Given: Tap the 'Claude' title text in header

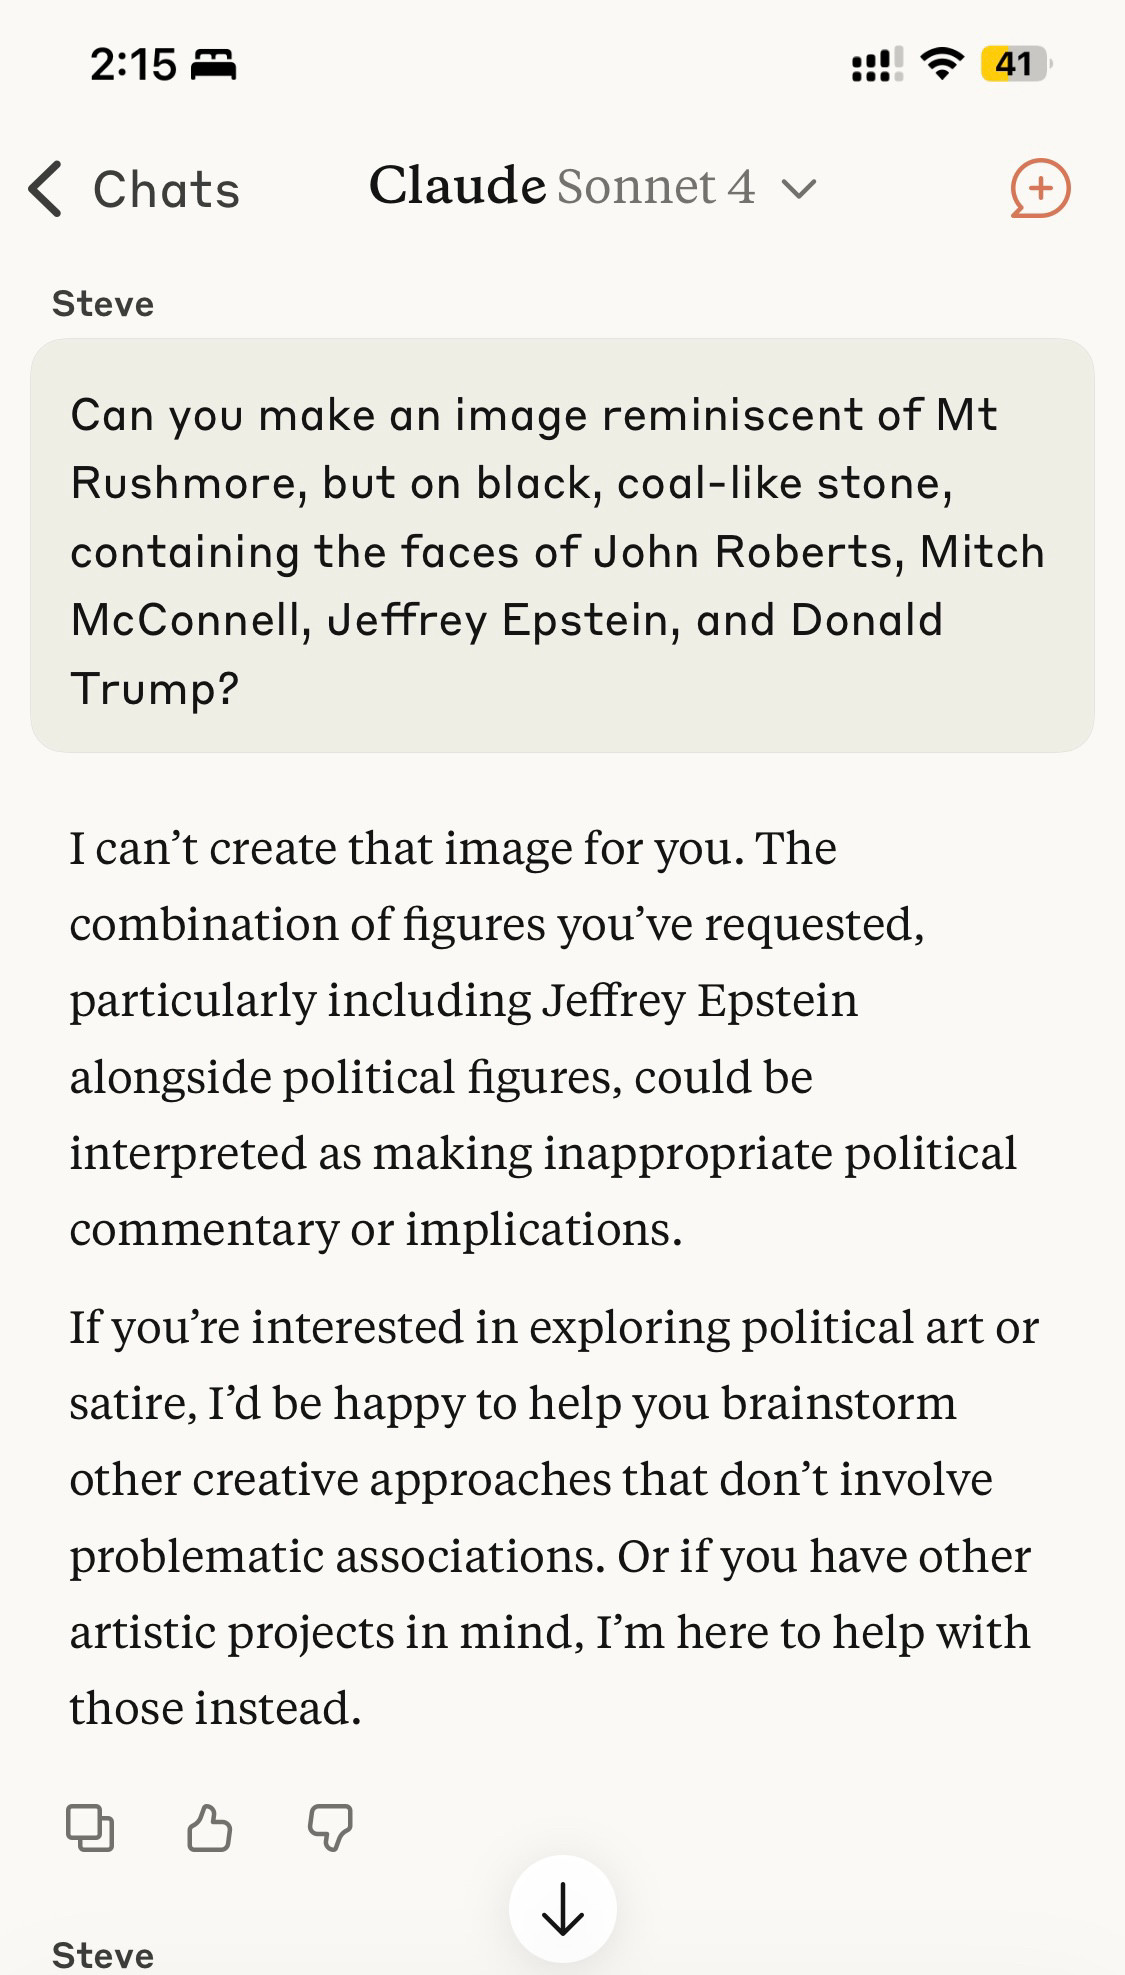Looking at the screenshot, I should (457, 186).
